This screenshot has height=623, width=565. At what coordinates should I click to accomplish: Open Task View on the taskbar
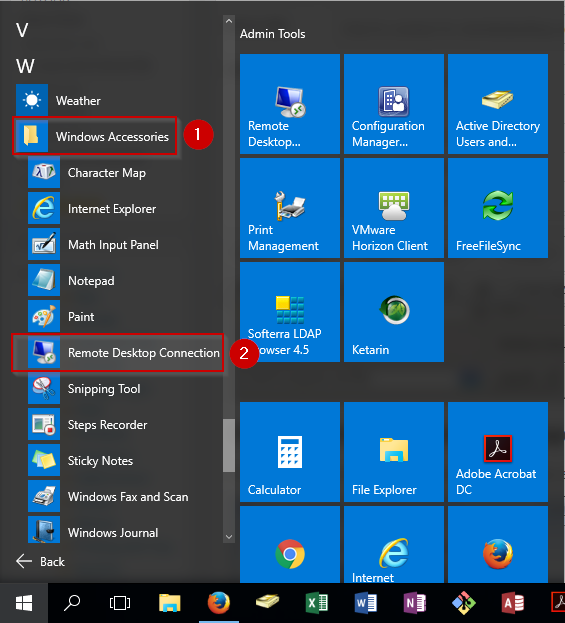click(120, 603)
